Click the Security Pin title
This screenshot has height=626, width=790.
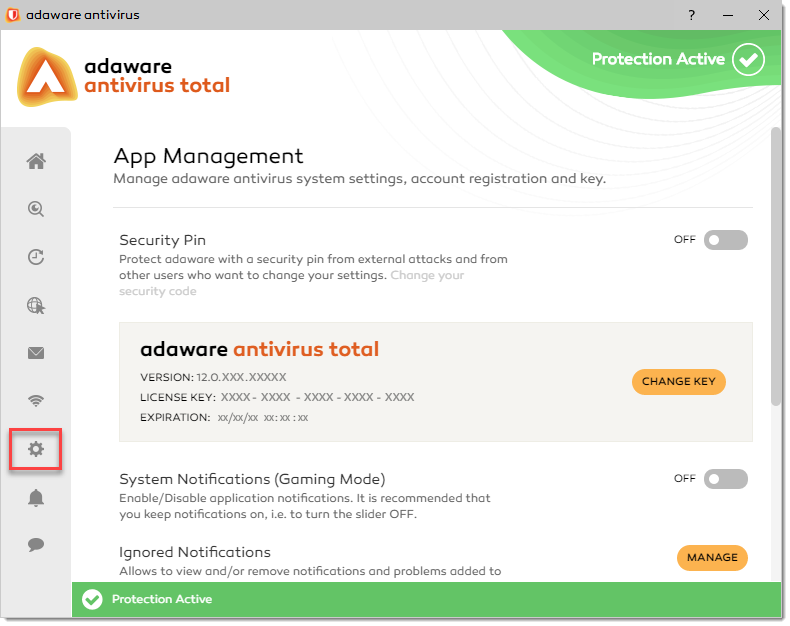click(162, 240)
